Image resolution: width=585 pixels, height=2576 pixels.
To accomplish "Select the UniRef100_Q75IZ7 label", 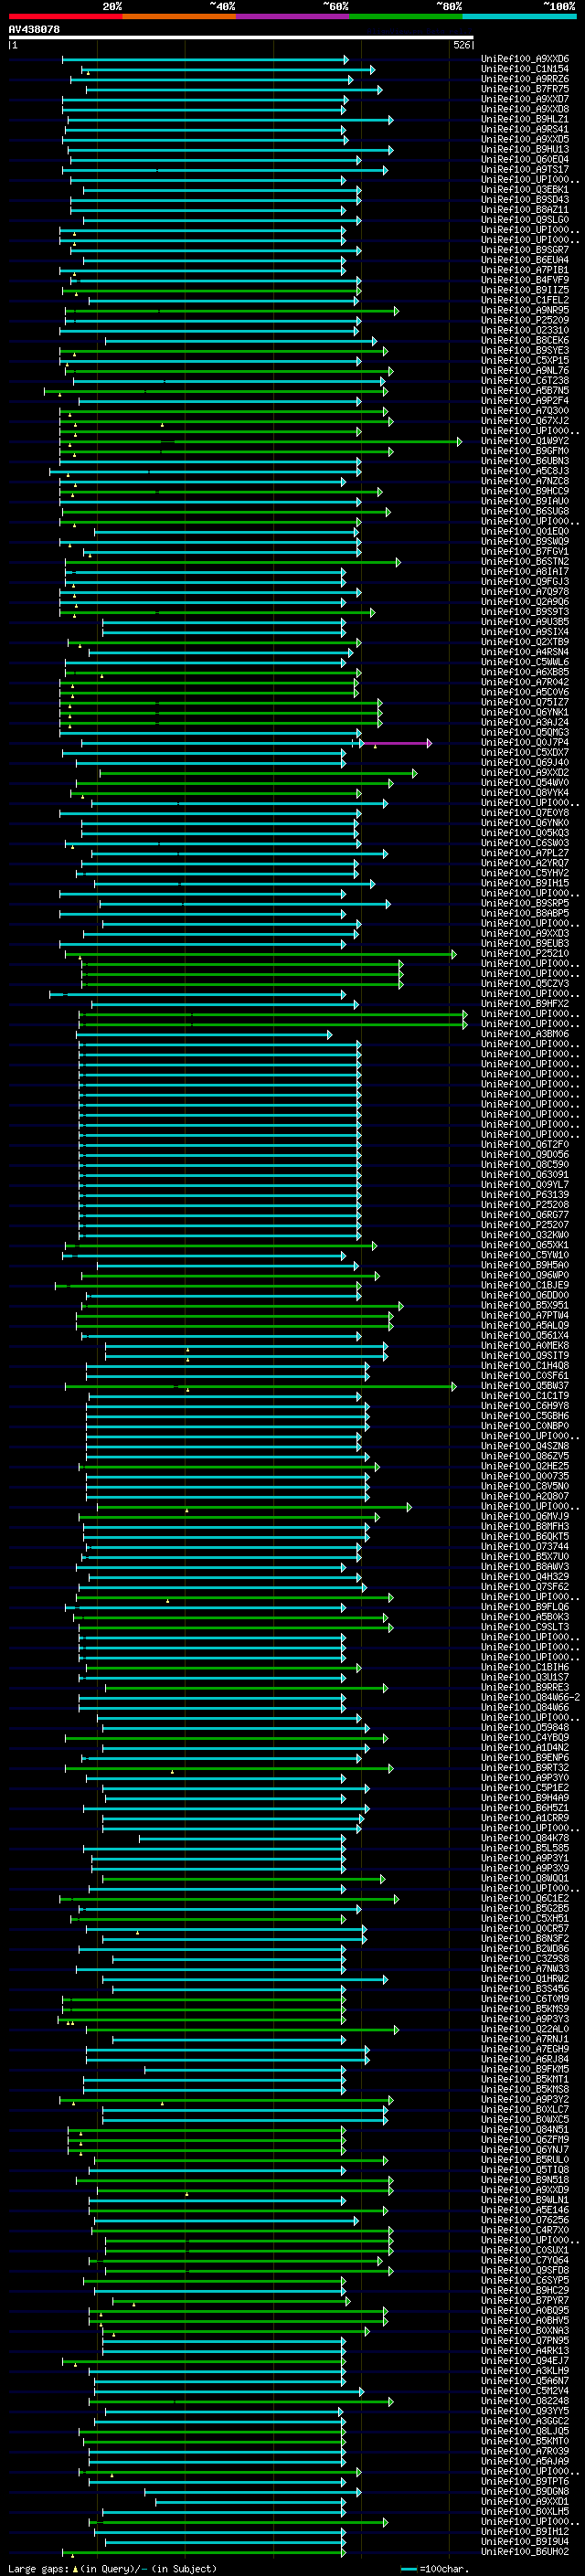I will (525, 702).
